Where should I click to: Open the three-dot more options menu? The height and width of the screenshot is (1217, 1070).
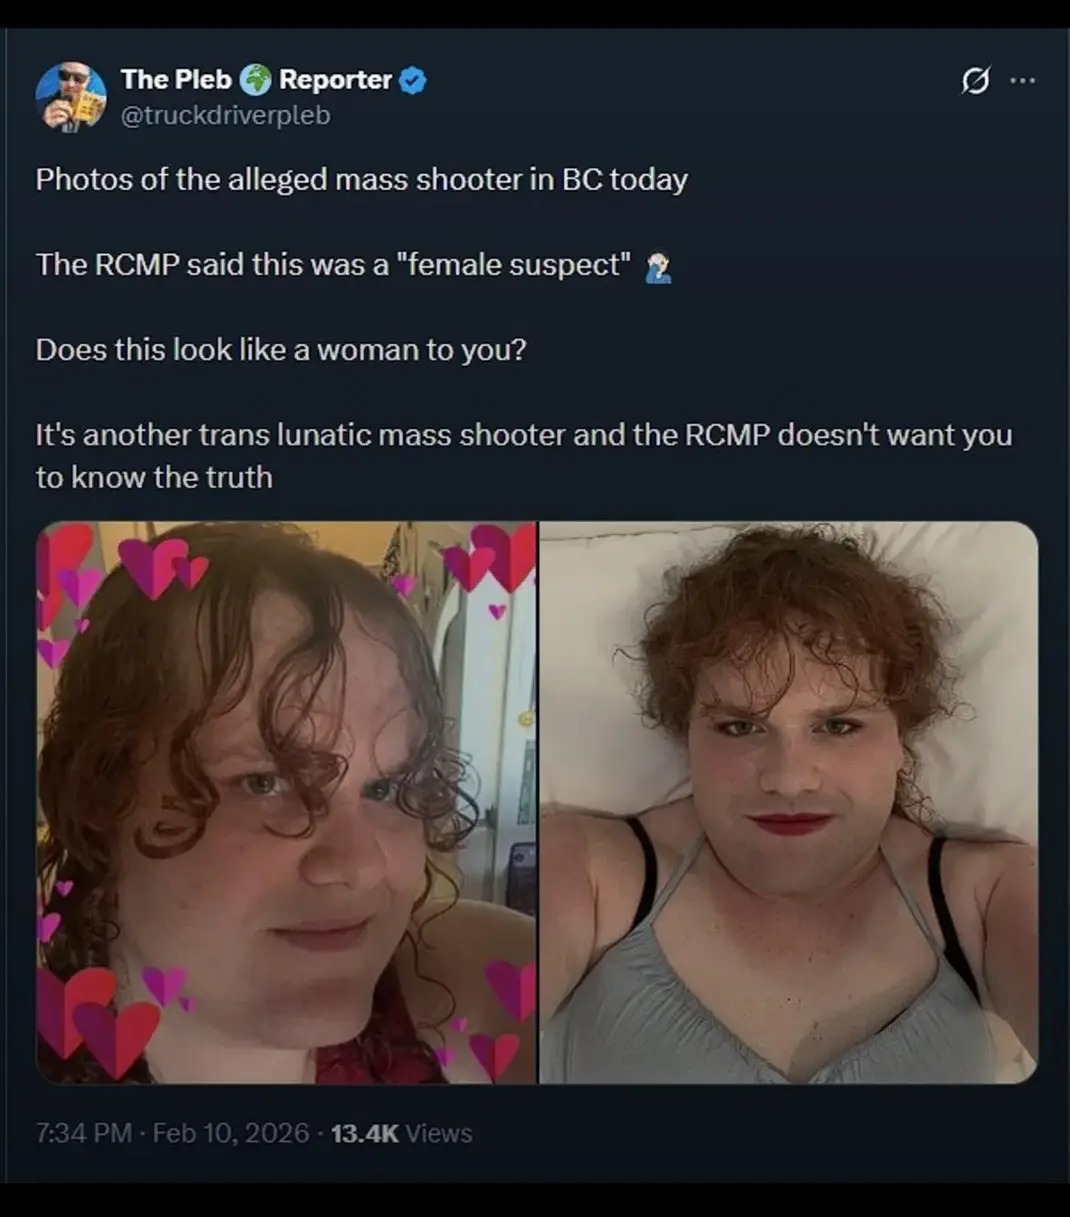tap(1023, 80)
